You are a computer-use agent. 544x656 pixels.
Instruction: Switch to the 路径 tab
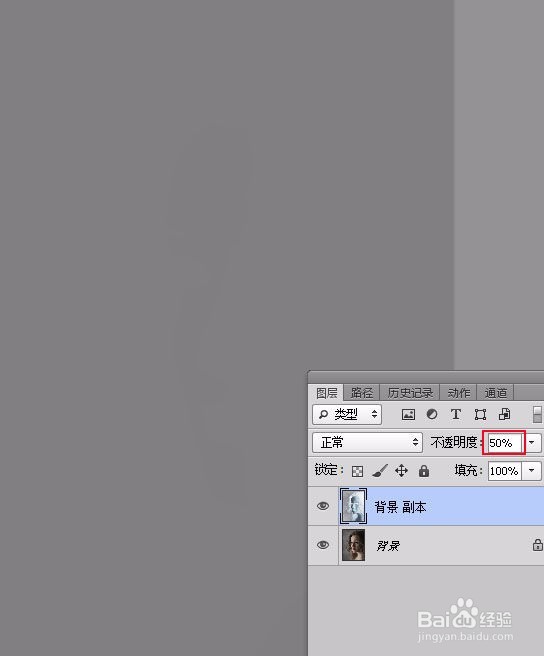tap(362, 393)
